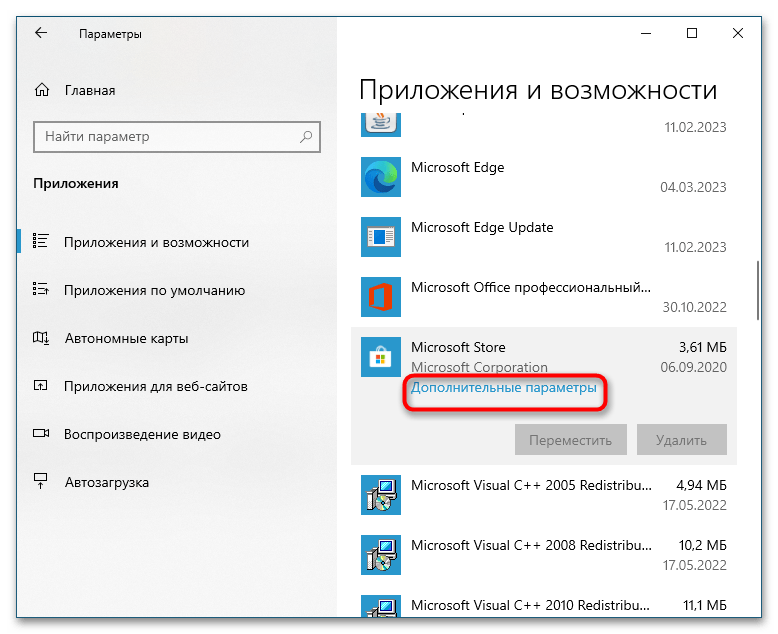Click the Удалить button
The height and width of the screenshot is (634, 778).
click(682, 440)
